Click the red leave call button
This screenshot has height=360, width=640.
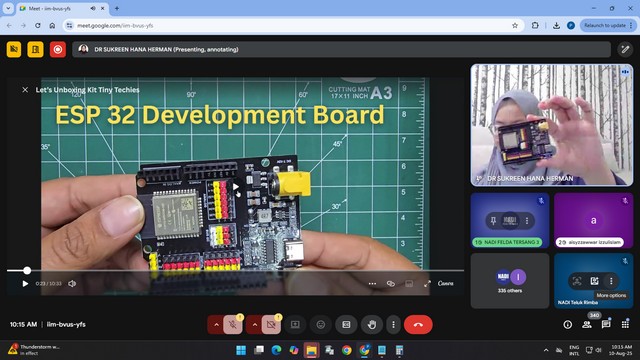coord(418,324)
